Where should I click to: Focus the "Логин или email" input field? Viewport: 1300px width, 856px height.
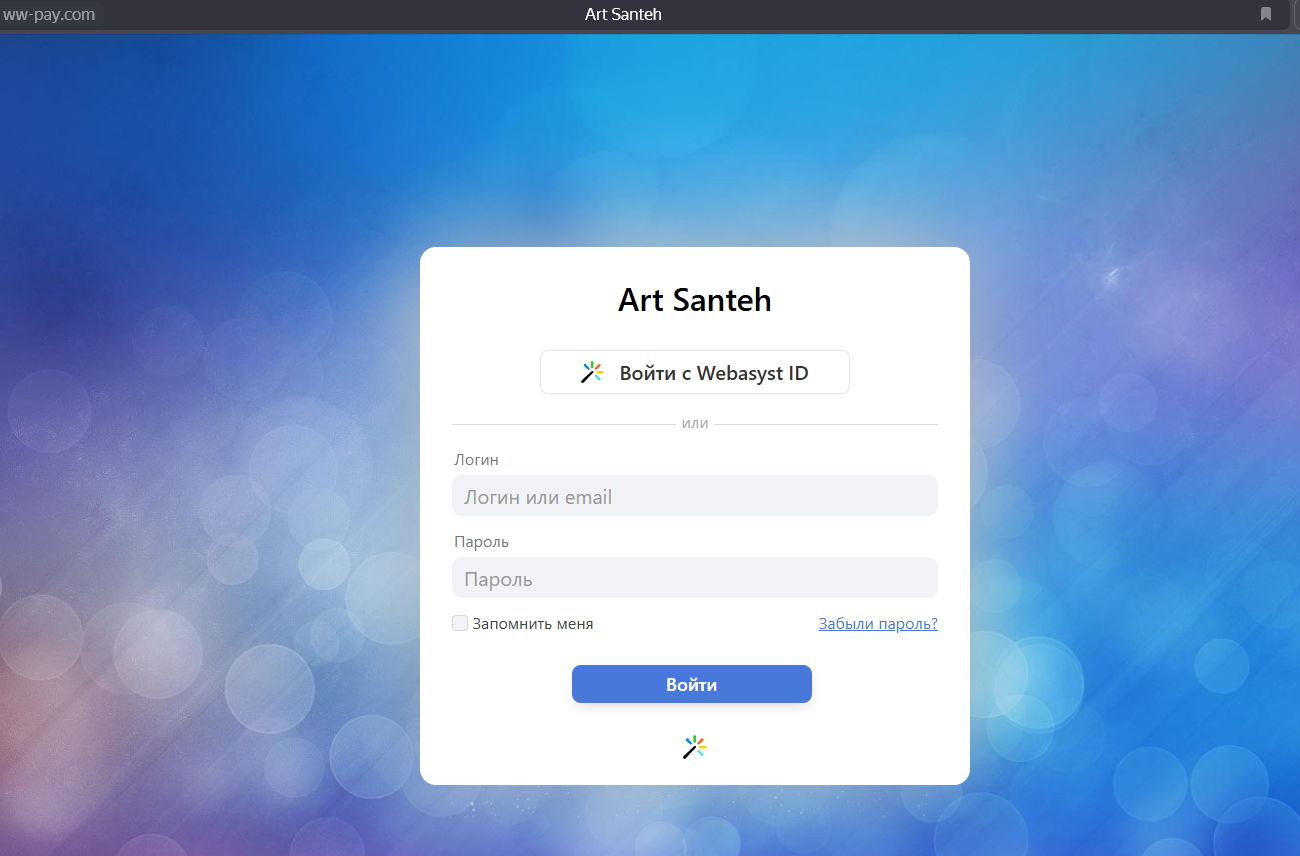tap(695, 496)
